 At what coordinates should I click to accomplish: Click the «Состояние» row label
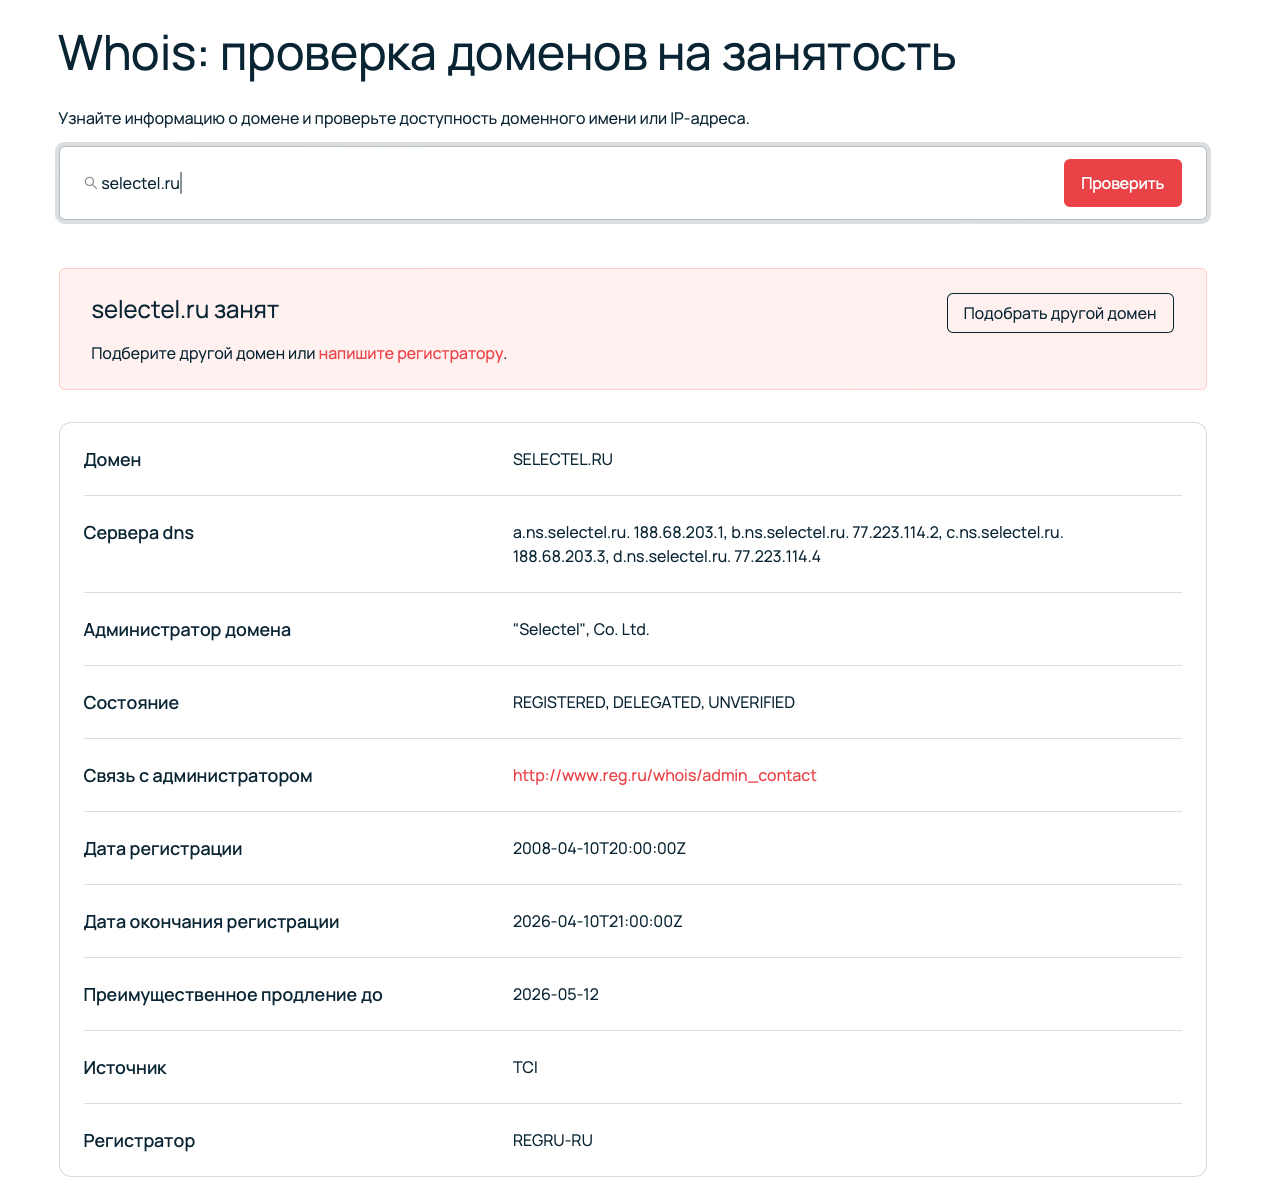click(131, 702)
